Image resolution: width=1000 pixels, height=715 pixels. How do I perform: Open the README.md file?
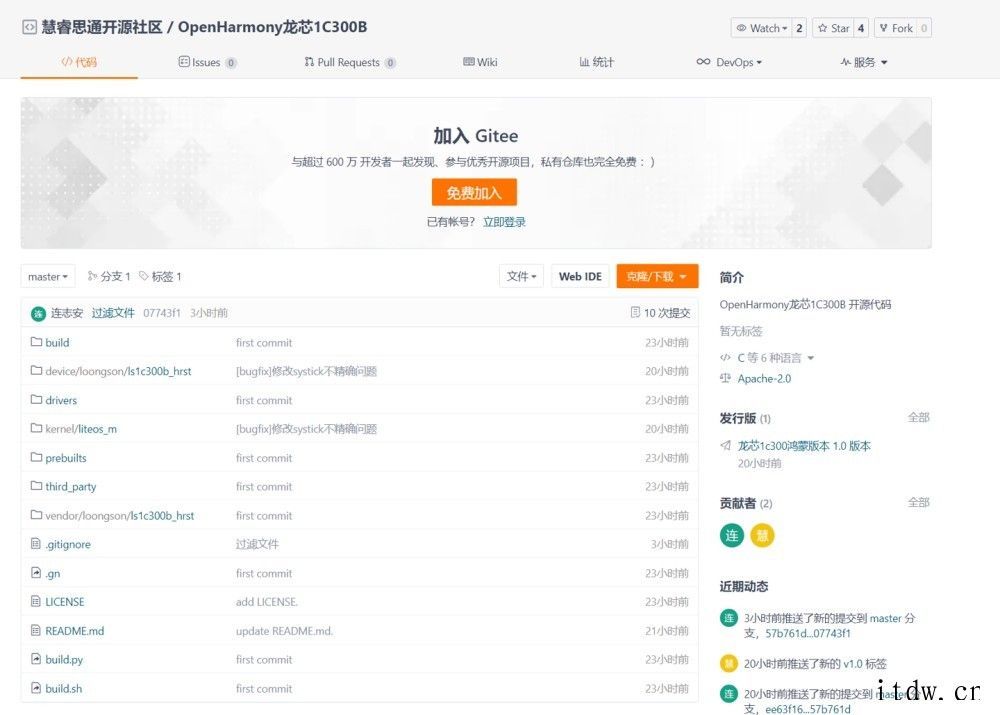74,631
